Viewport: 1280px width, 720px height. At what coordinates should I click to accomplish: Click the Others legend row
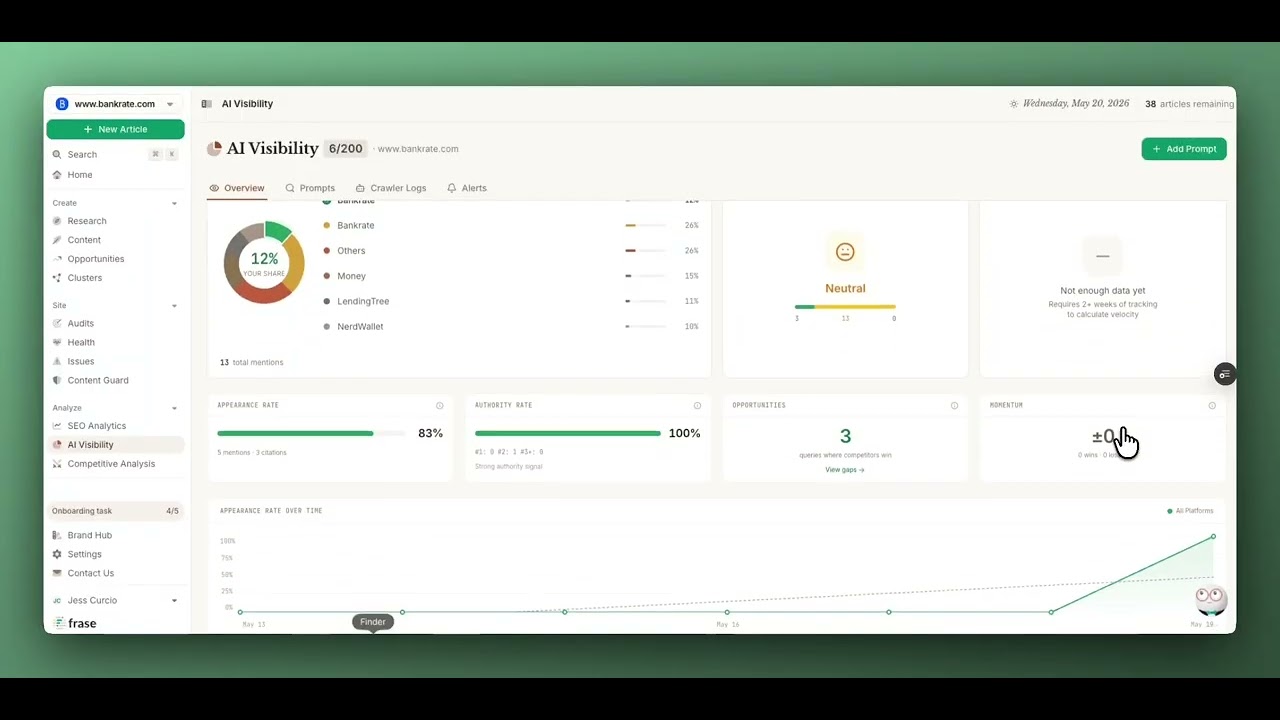(x=510, y=251)
